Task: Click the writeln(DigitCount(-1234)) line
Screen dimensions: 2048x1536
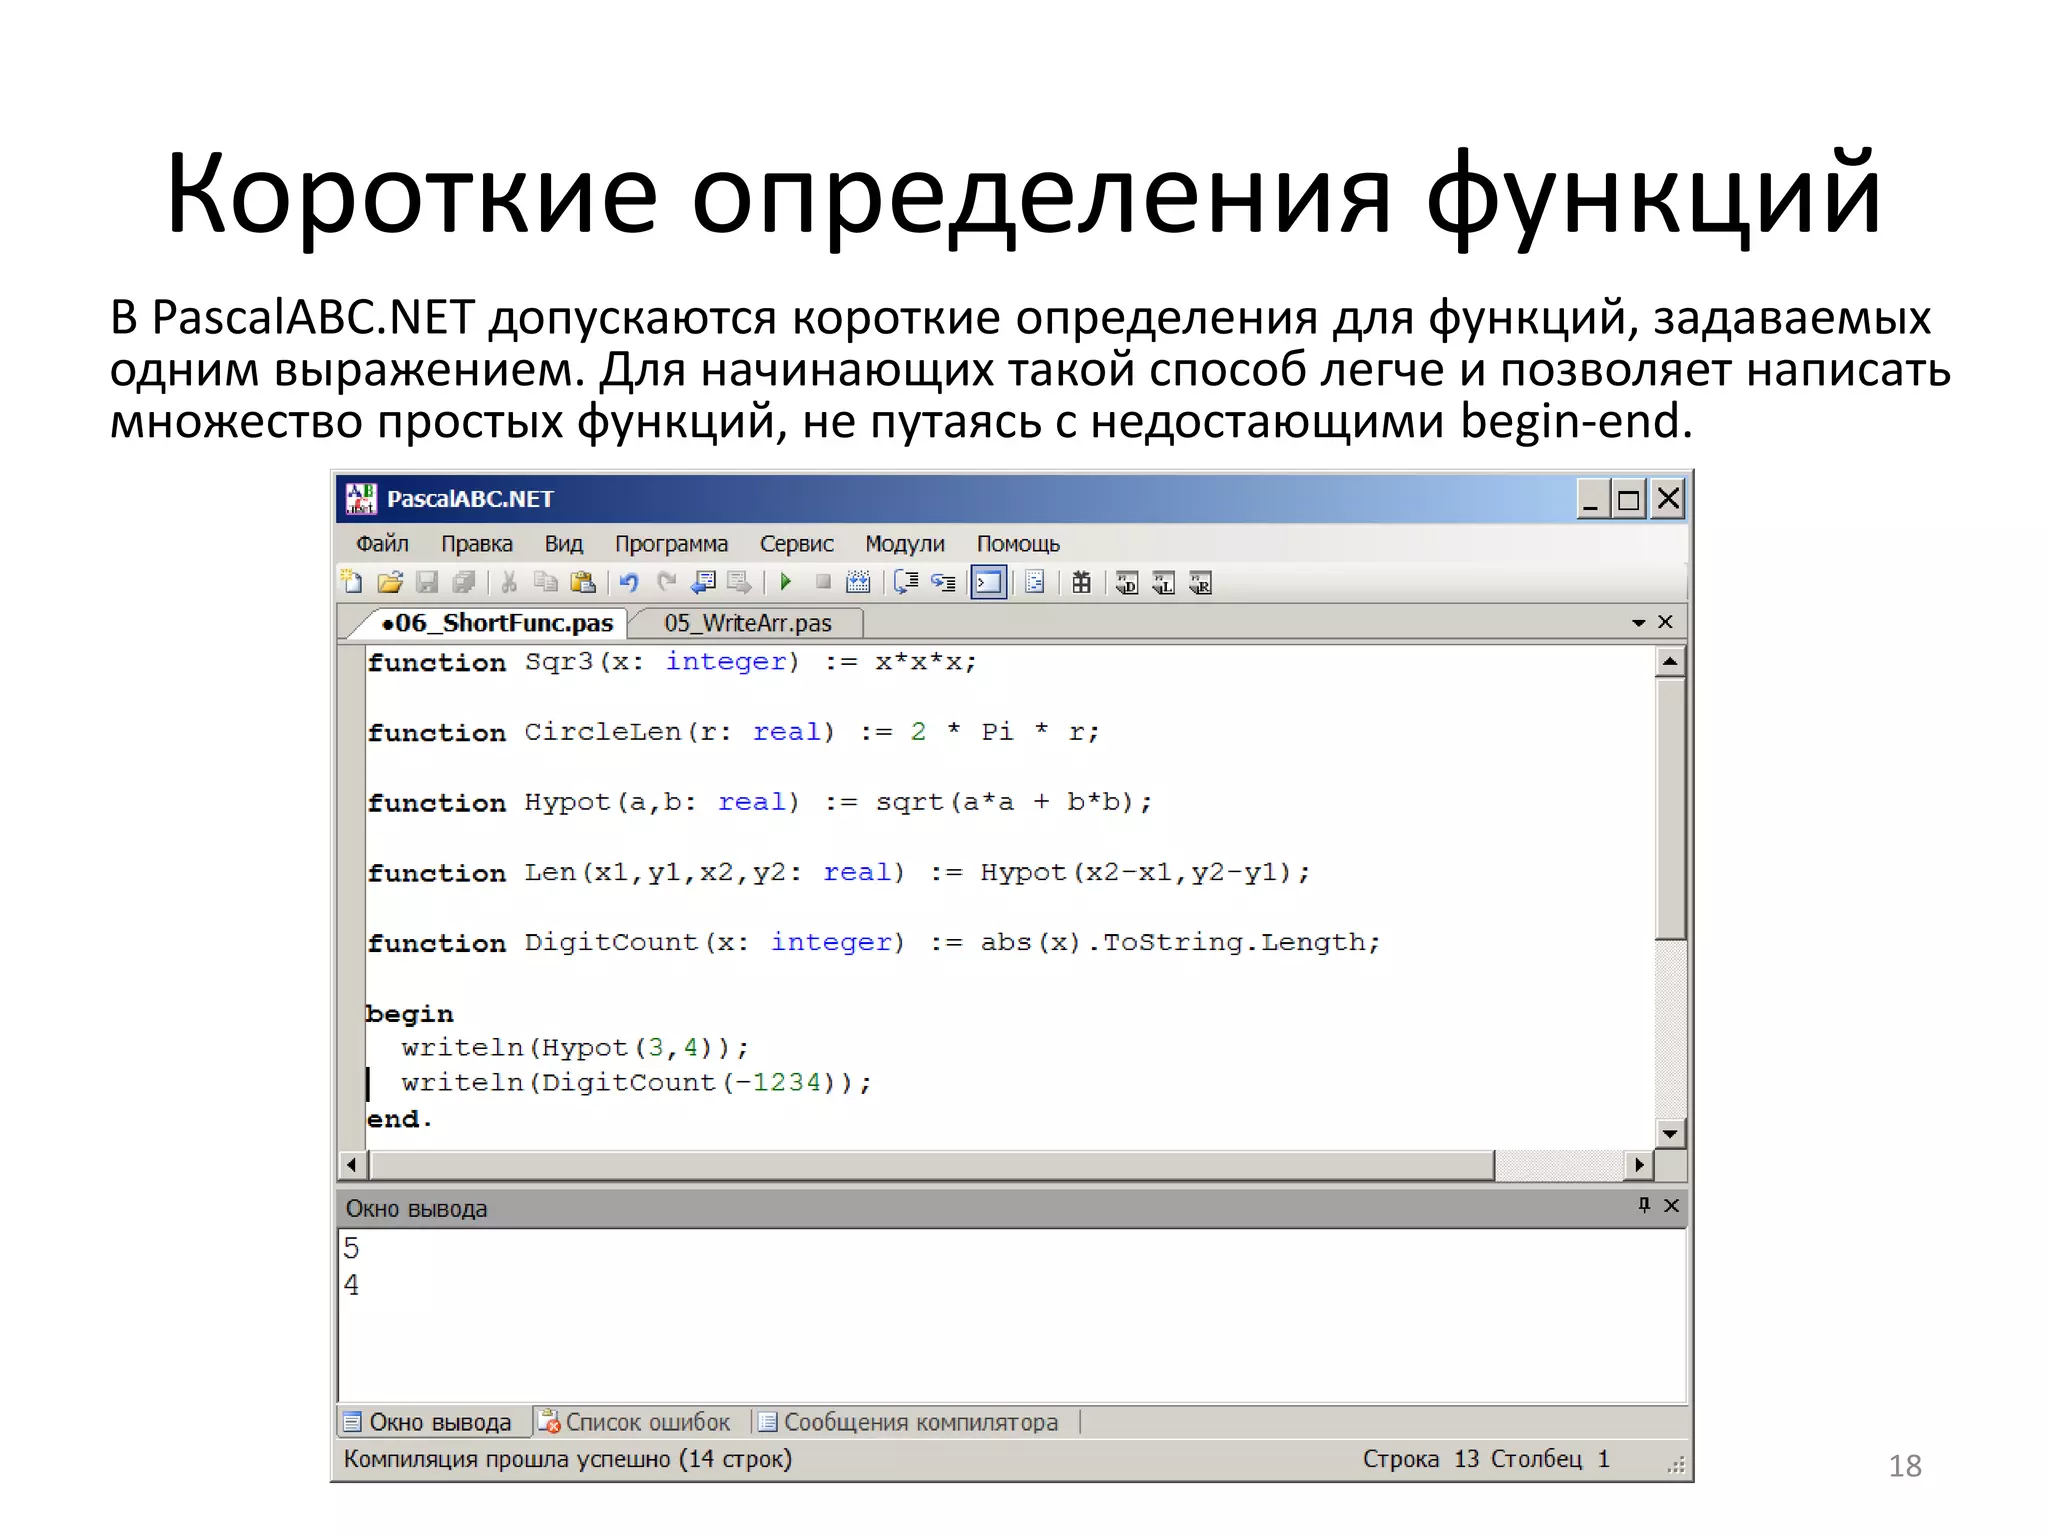Action: [636, 1083]
